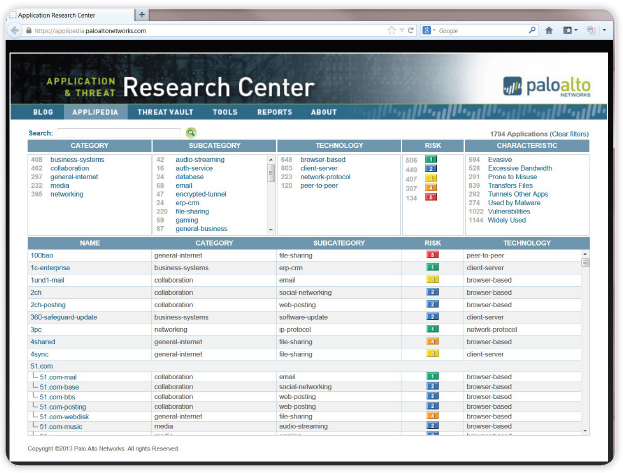Filter by Widely Used characteristic
This screenshot has width=623, height=473.
507,220
